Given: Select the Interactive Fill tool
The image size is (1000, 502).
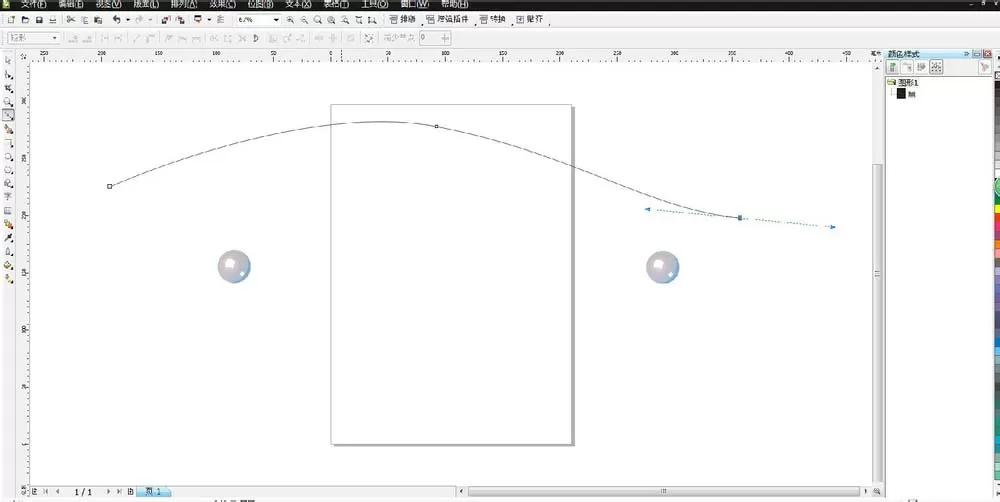Looking at the screenshot, I should [x=8, y=278].
